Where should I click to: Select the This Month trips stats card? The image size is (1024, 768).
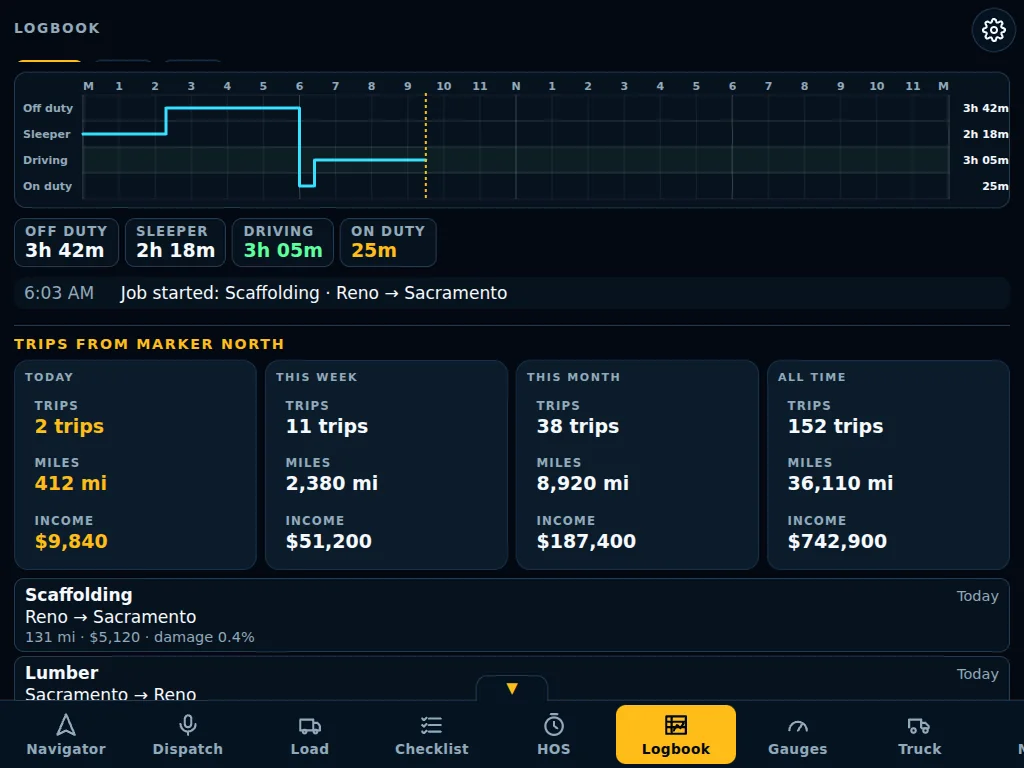(x=637, y=464)
